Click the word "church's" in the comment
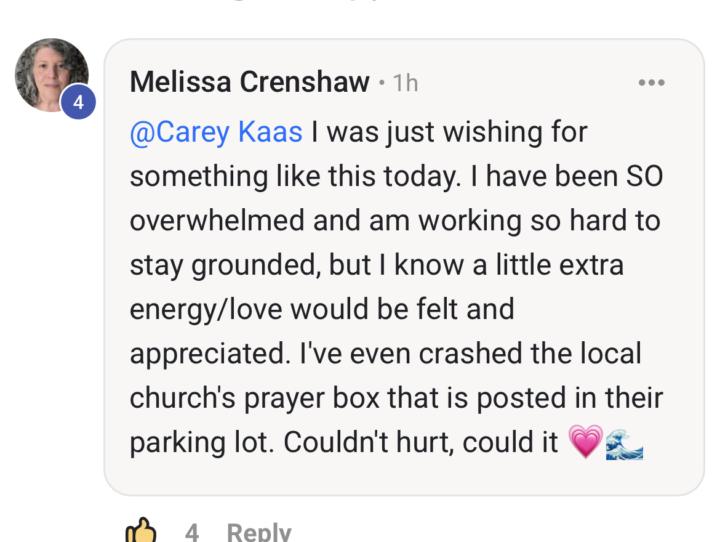 183,398
